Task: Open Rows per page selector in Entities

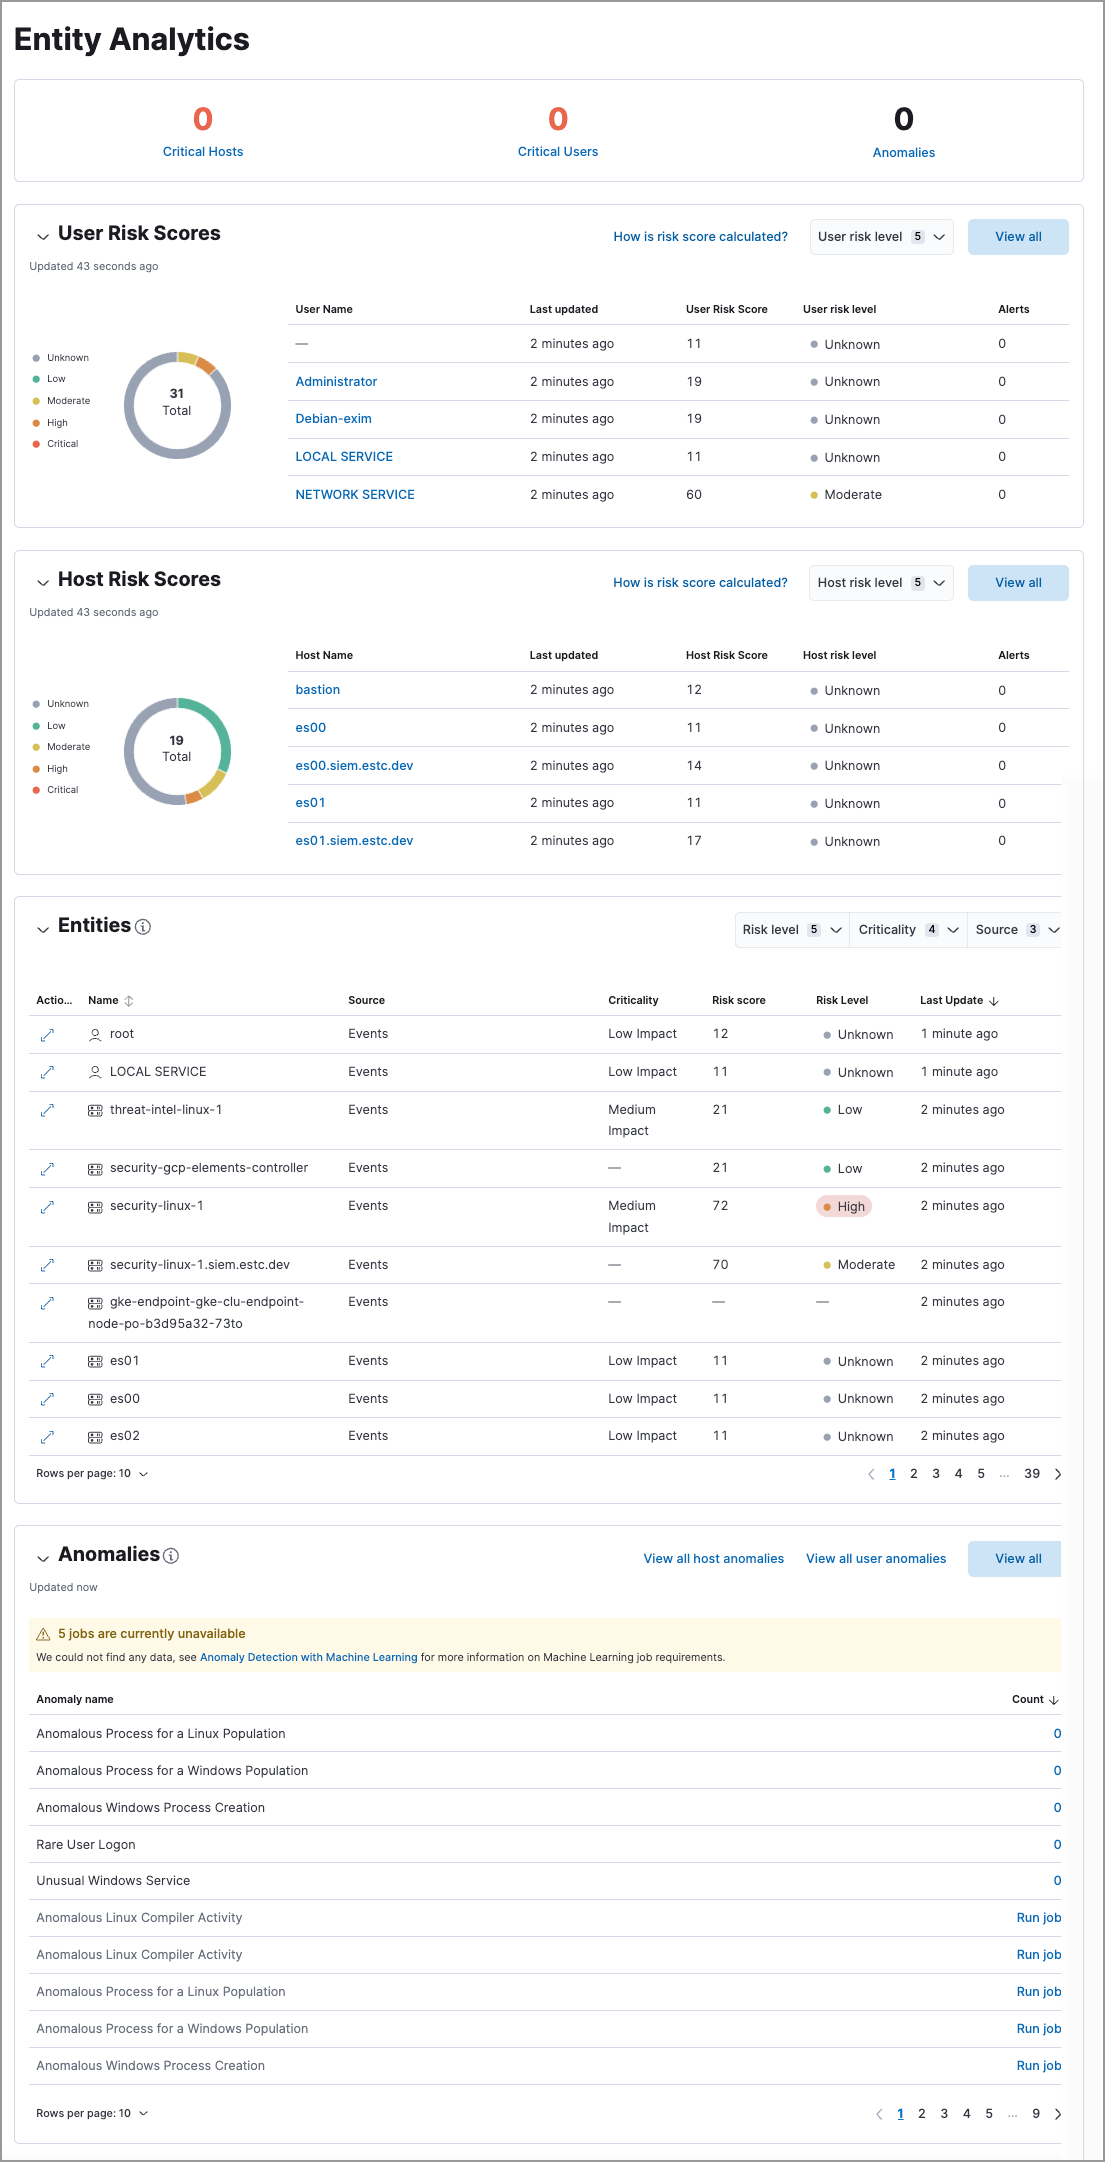Action: [92, 1474]
